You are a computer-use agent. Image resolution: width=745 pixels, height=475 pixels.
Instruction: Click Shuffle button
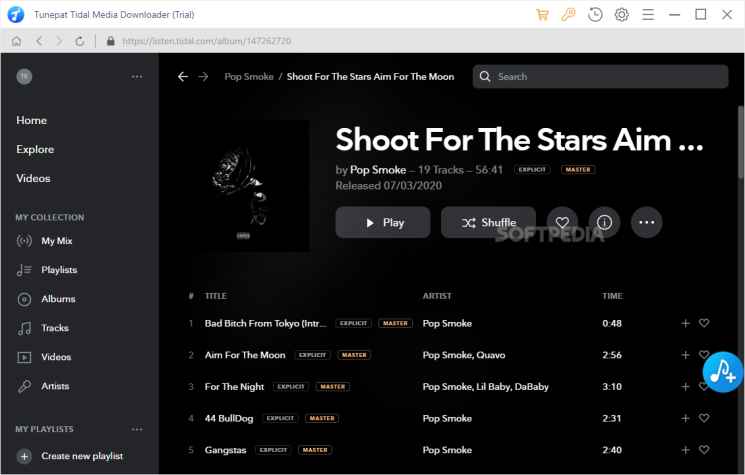488,222
